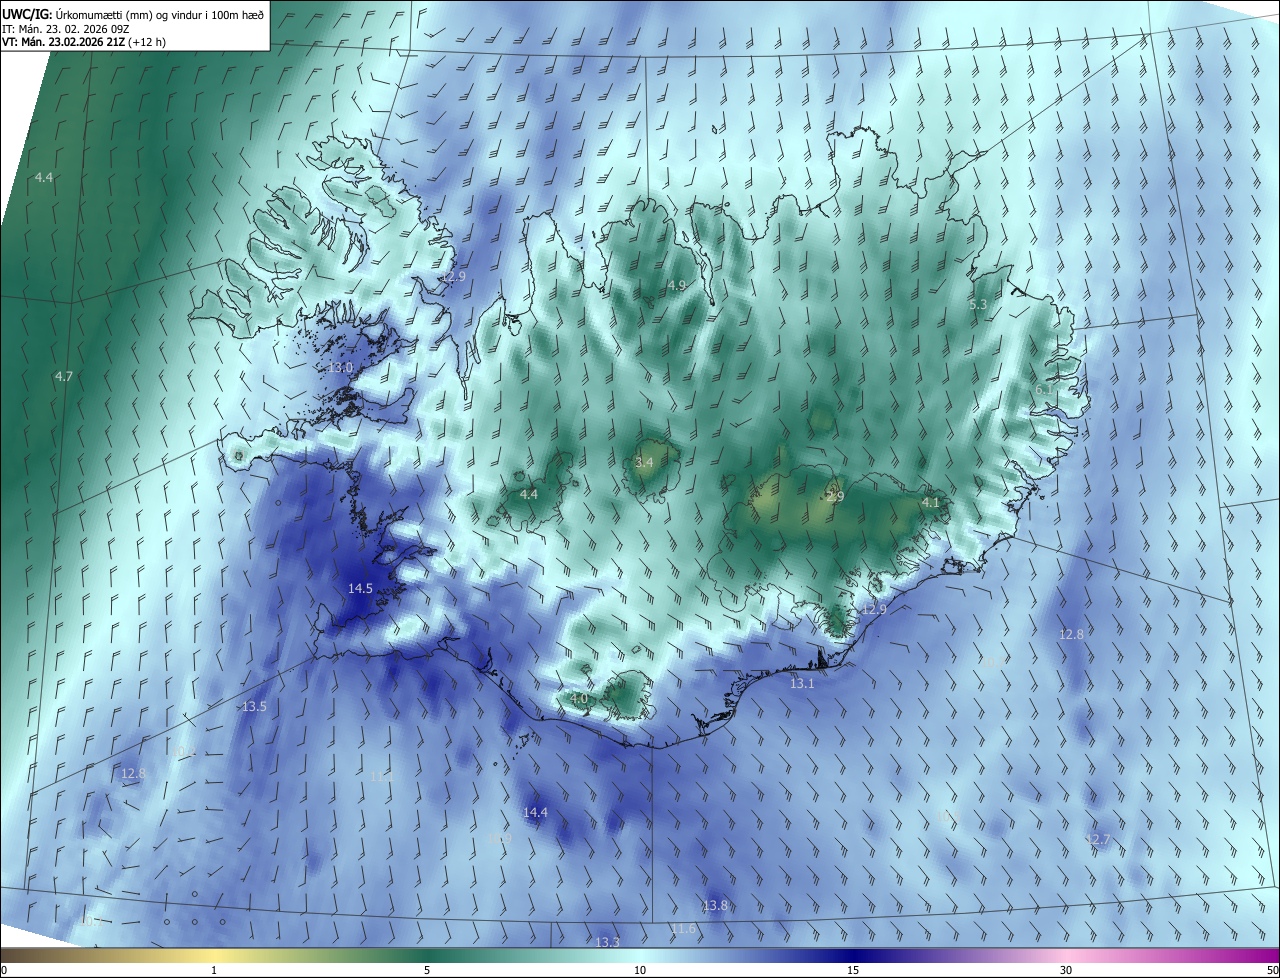This screenshot has height=978, width=1280.
Task: Click the map title 'Úrkomumætti (mm) og vindur'
Action: [x=129, y=14]
